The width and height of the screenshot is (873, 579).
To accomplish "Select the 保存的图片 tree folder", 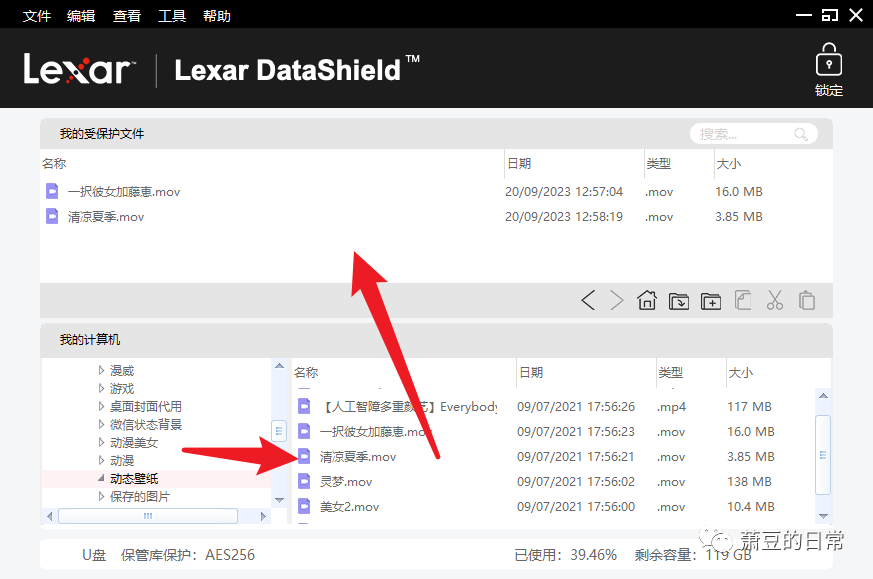I will [140, 496].
